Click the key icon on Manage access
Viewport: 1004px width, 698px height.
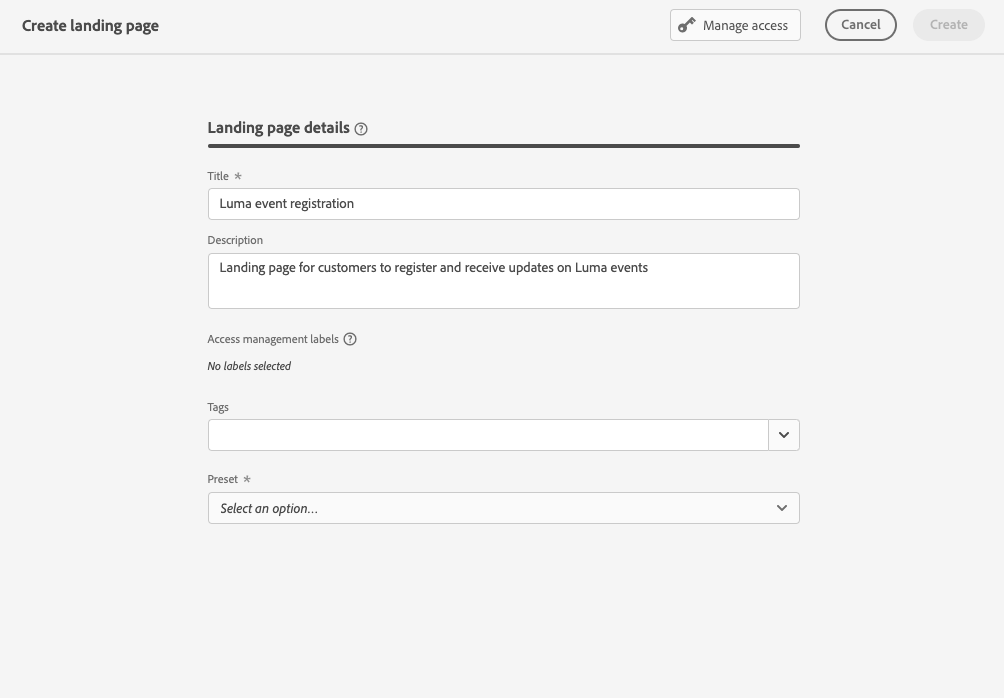click(x=687, y=25)
